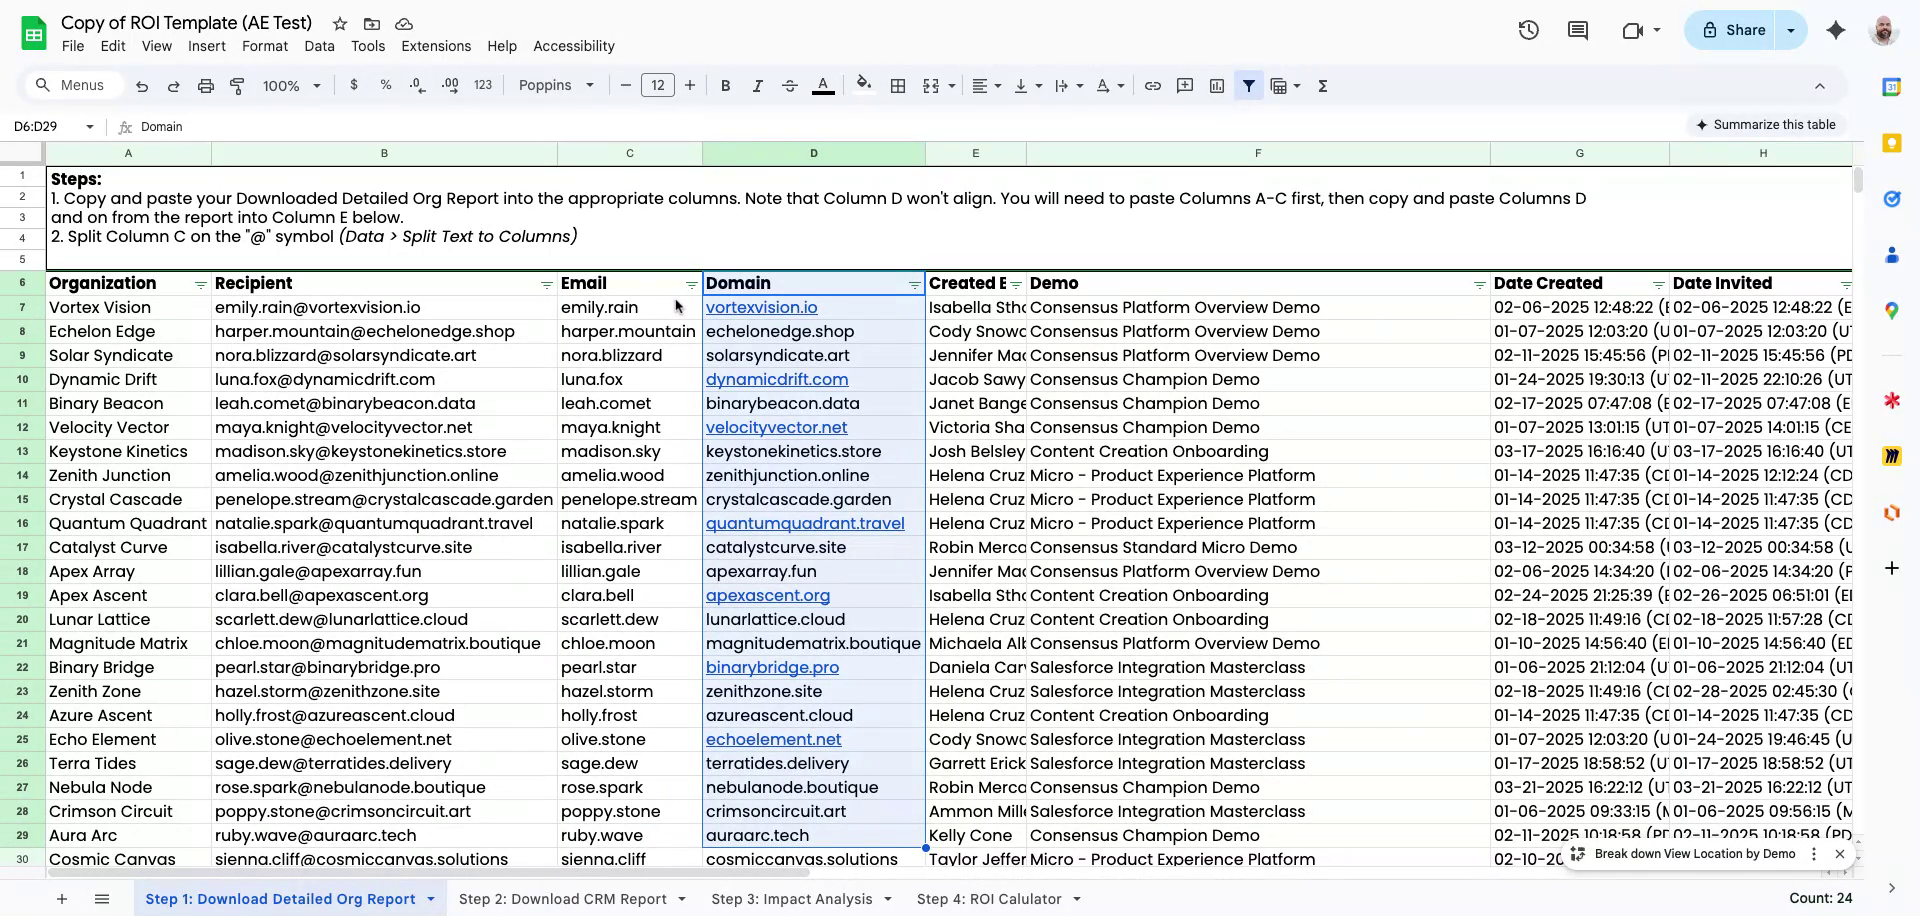
Task: Expand the Step 2: Download CRM Report sheet menu
Action: (683, 898)
